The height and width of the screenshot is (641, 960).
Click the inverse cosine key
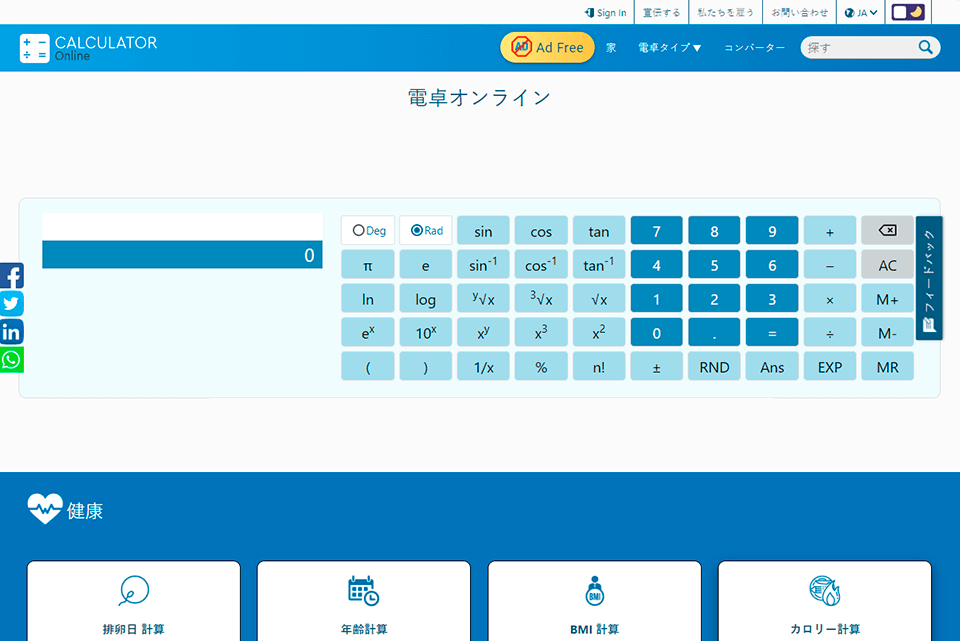541,265
